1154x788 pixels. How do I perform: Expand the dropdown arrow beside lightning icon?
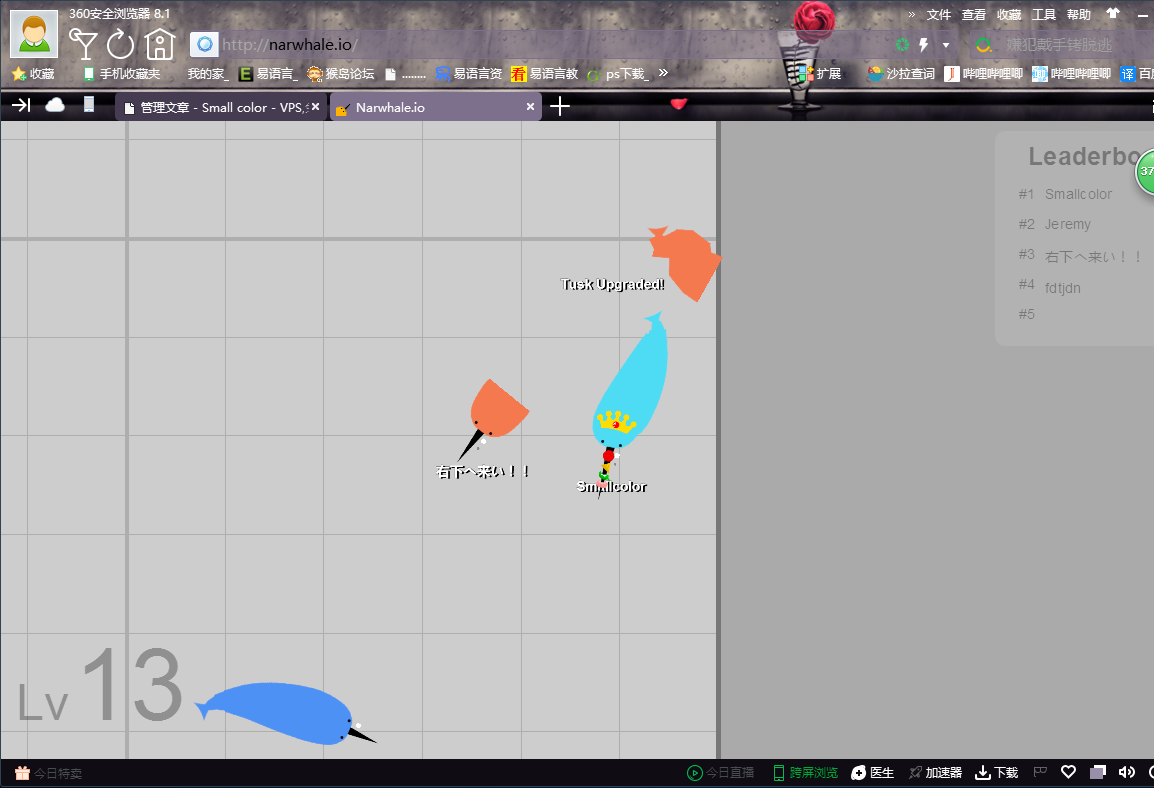946,45
